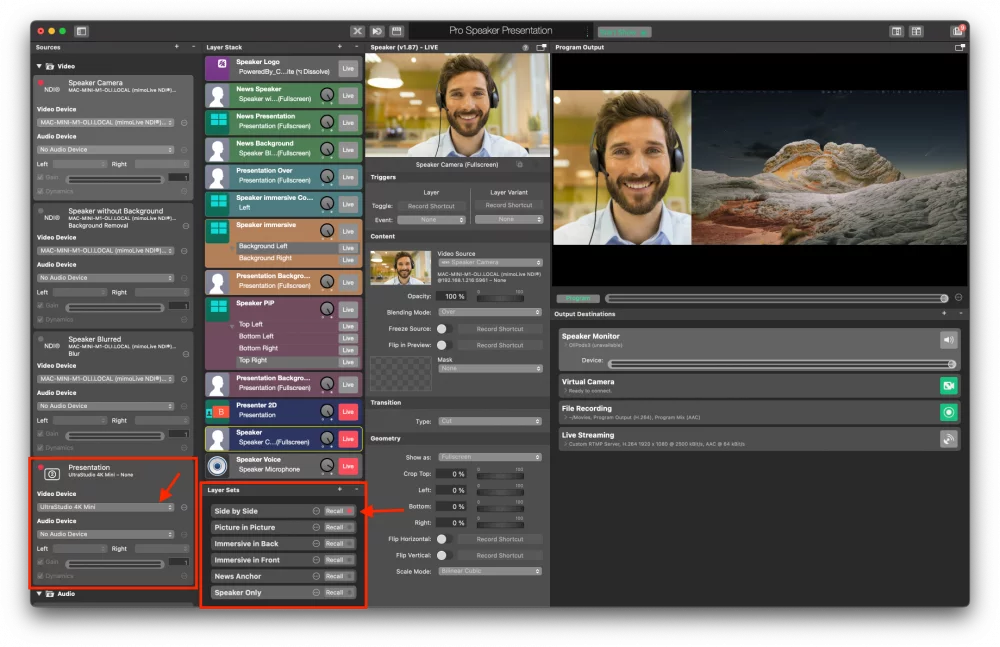Select the Background Right variant
1000x647 pixels.
265,258
